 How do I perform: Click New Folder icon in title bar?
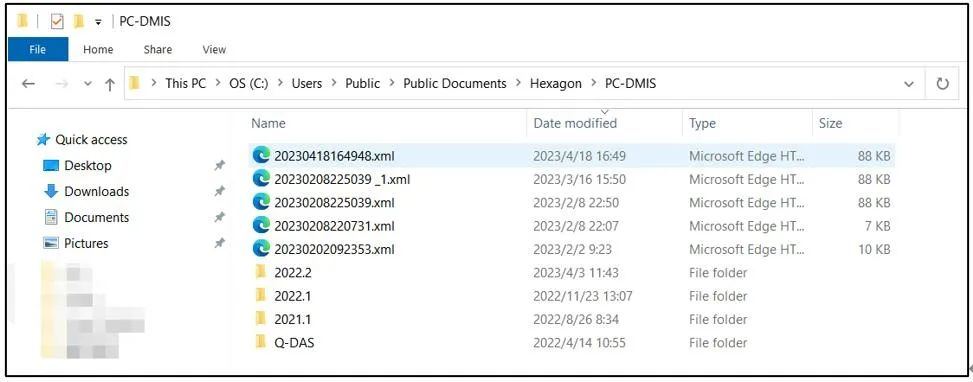click(78, 22)
